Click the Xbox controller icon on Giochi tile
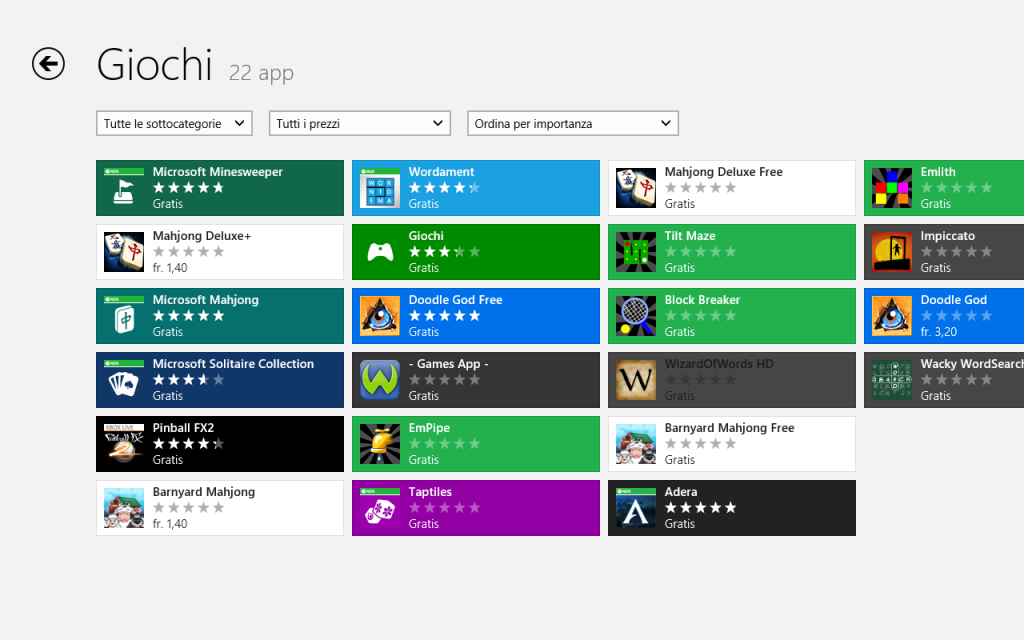Screen dimensions: 1024x640 coord(380,252)
